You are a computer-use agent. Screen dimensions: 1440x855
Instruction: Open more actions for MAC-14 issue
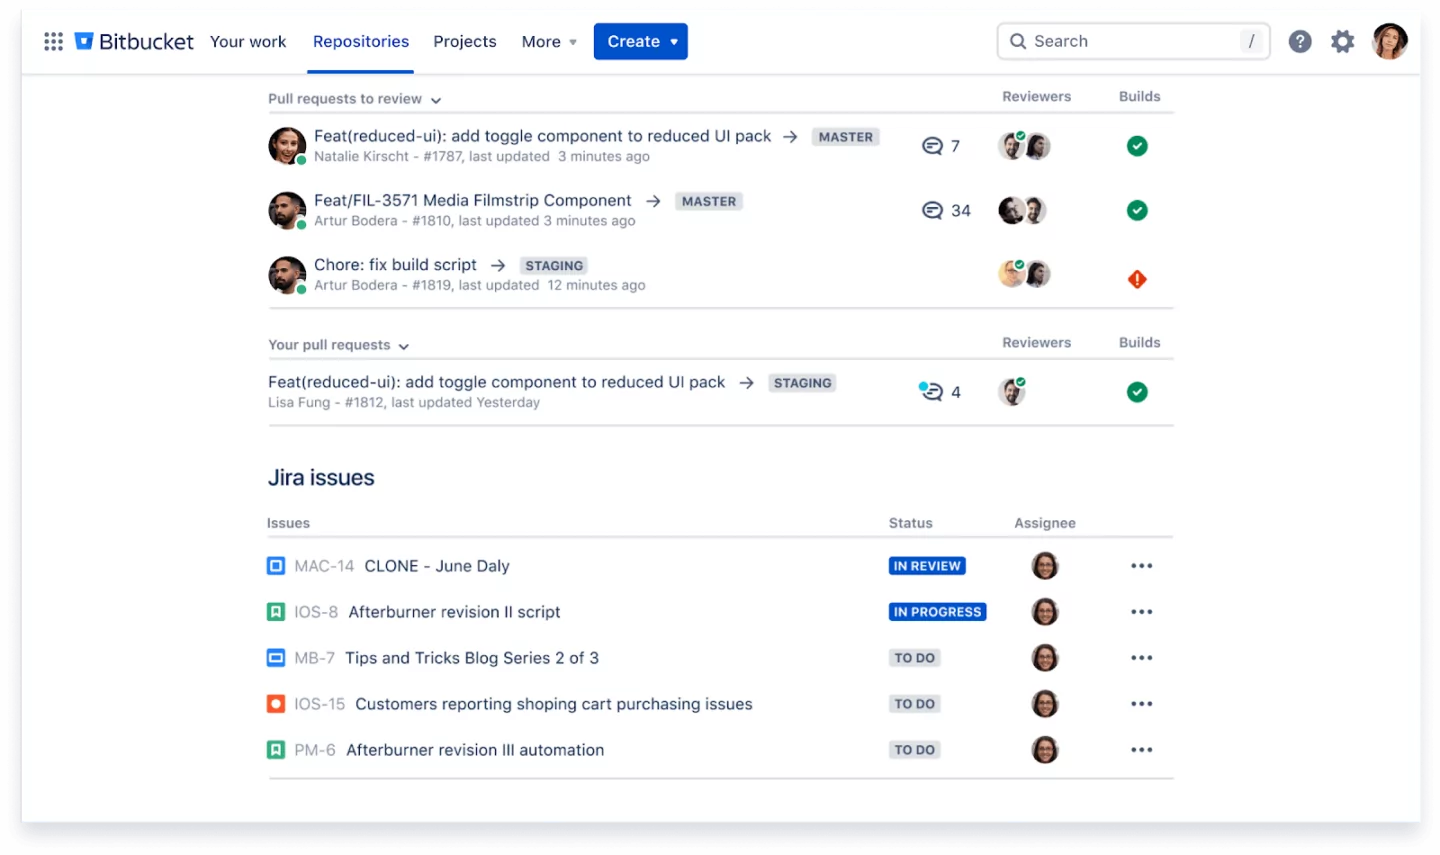pos(1141,566)
